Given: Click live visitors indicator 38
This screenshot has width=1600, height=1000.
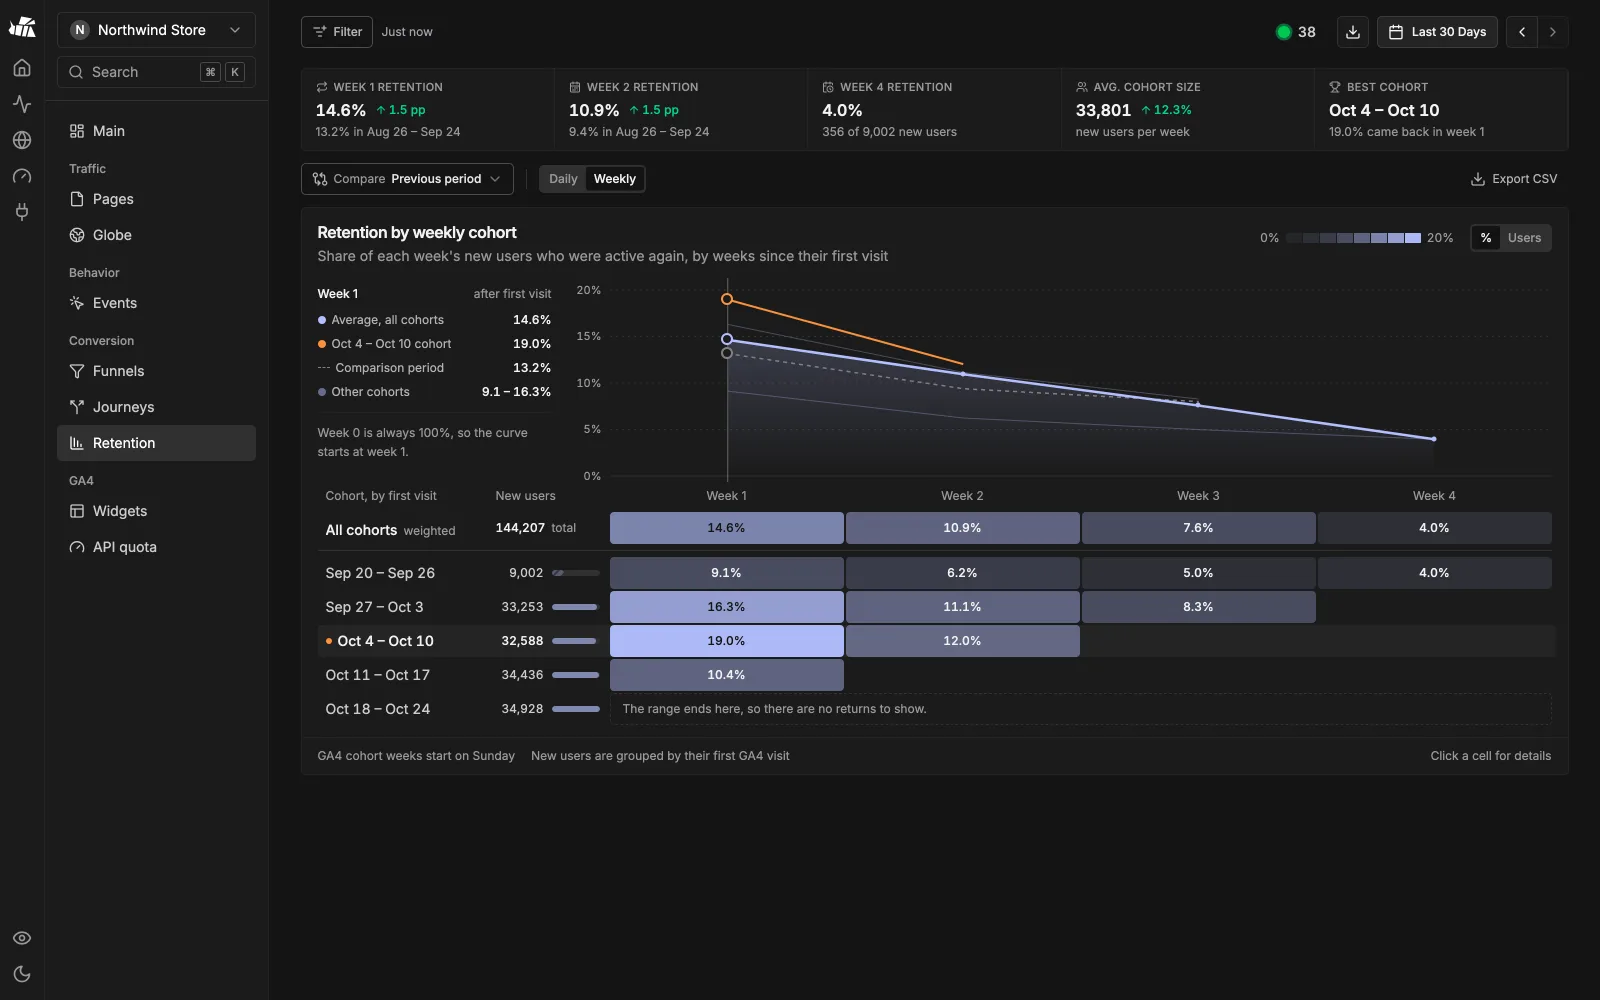Looking at the screenshot, I should [1296, 32].
